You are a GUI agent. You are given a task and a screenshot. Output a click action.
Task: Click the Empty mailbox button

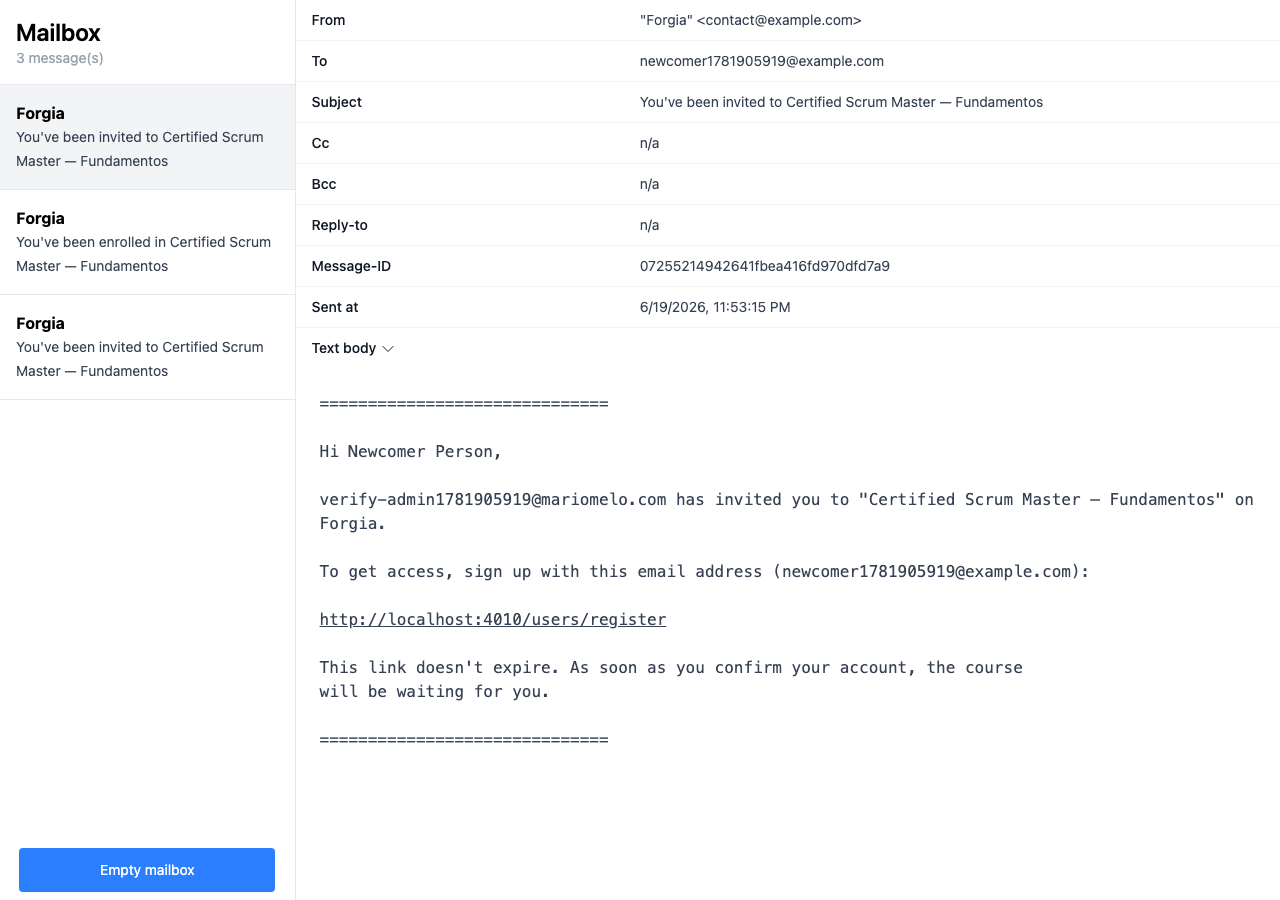[x=147, y=870]
